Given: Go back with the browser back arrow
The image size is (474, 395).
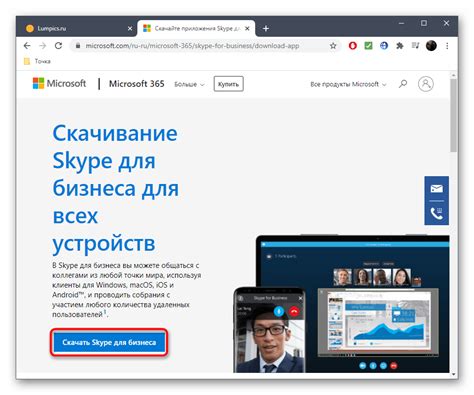Looking at the screenshot, I should 27,46.
